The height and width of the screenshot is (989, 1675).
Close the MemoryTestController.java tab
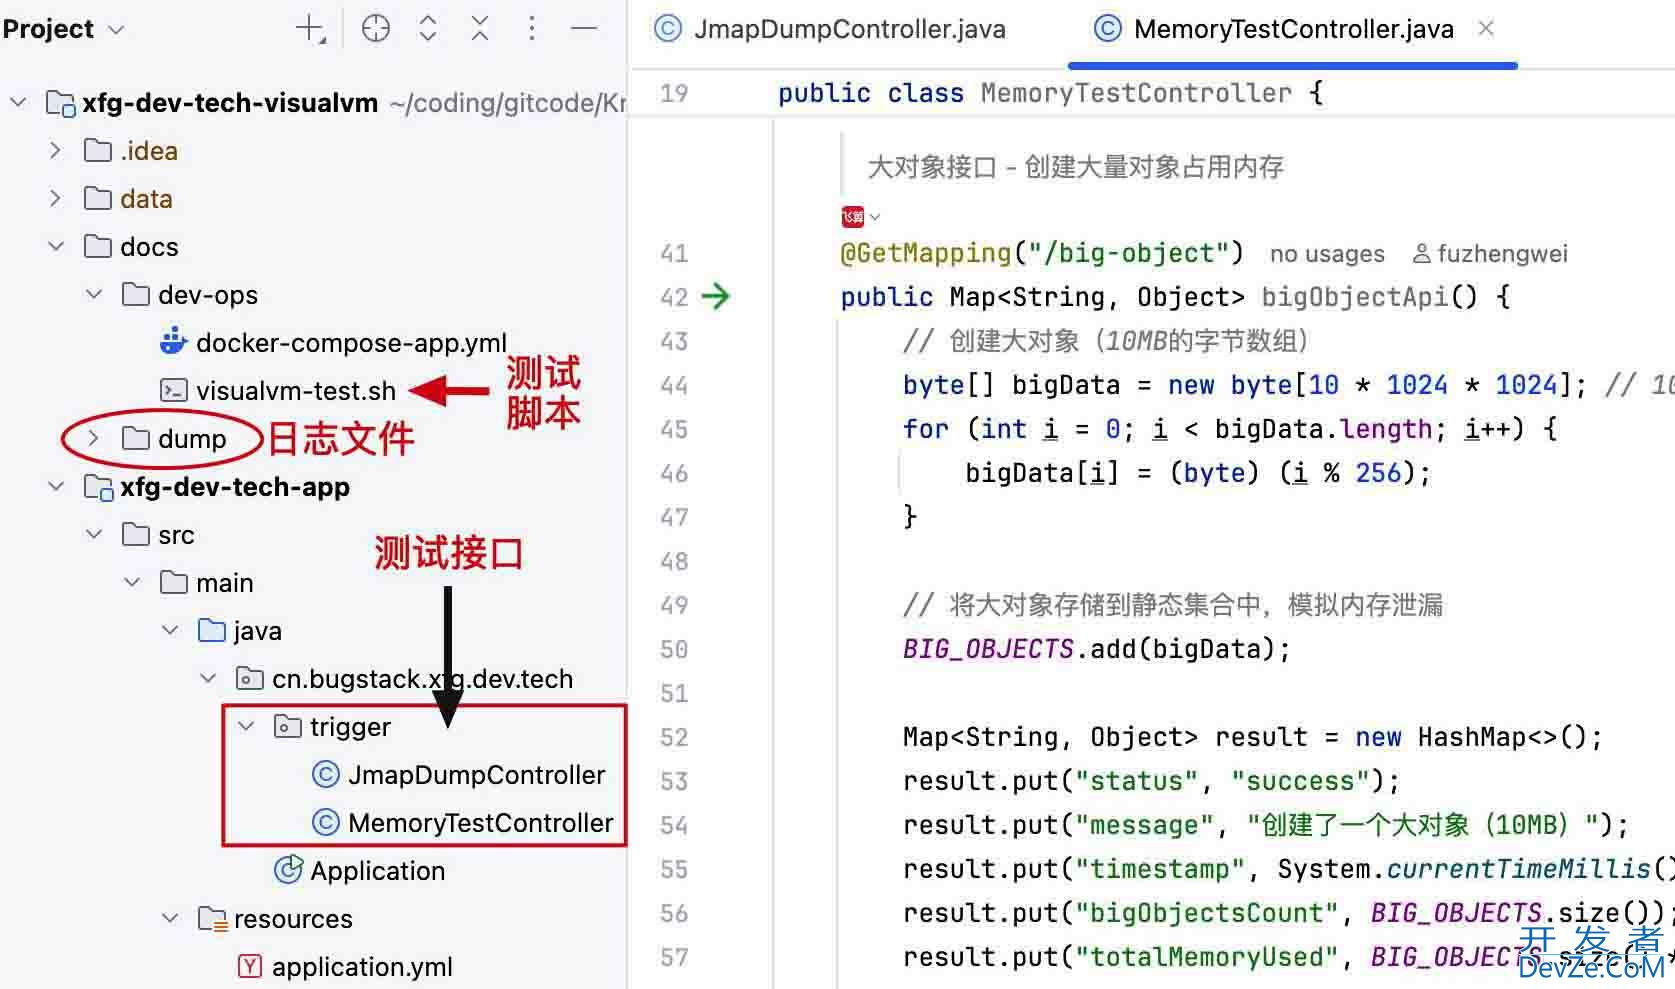coord(1486,29)
